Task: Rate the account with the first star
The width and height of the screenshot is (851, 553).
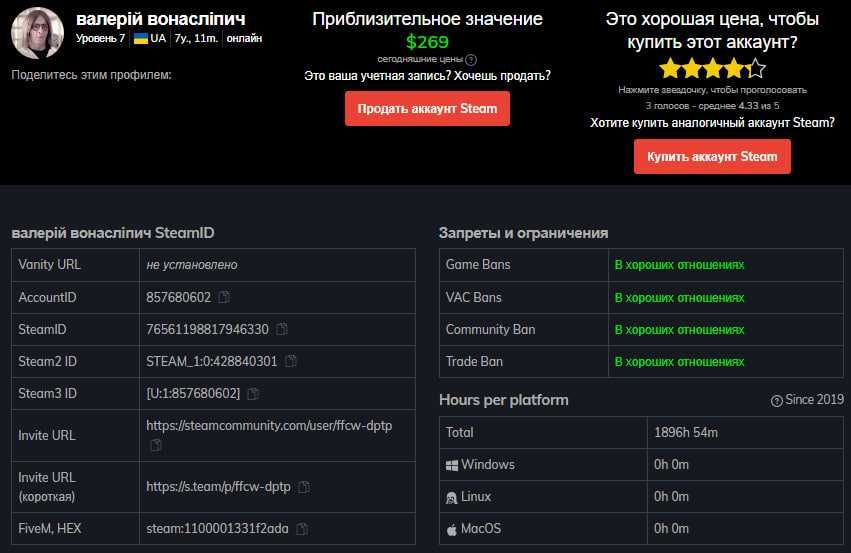Action: coord(670,69)
